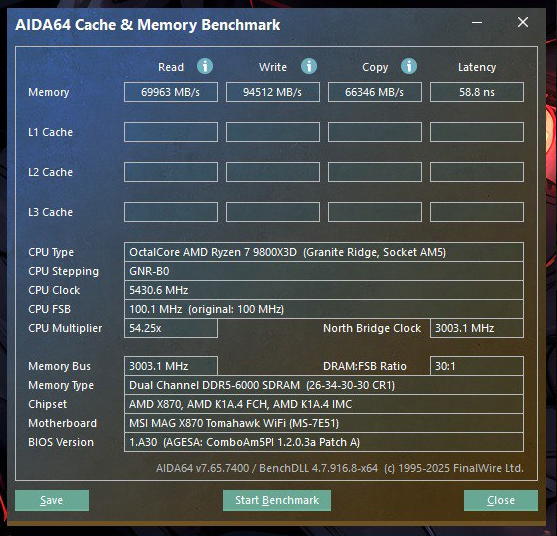Click the Chipset label

(x=47, y=405)
